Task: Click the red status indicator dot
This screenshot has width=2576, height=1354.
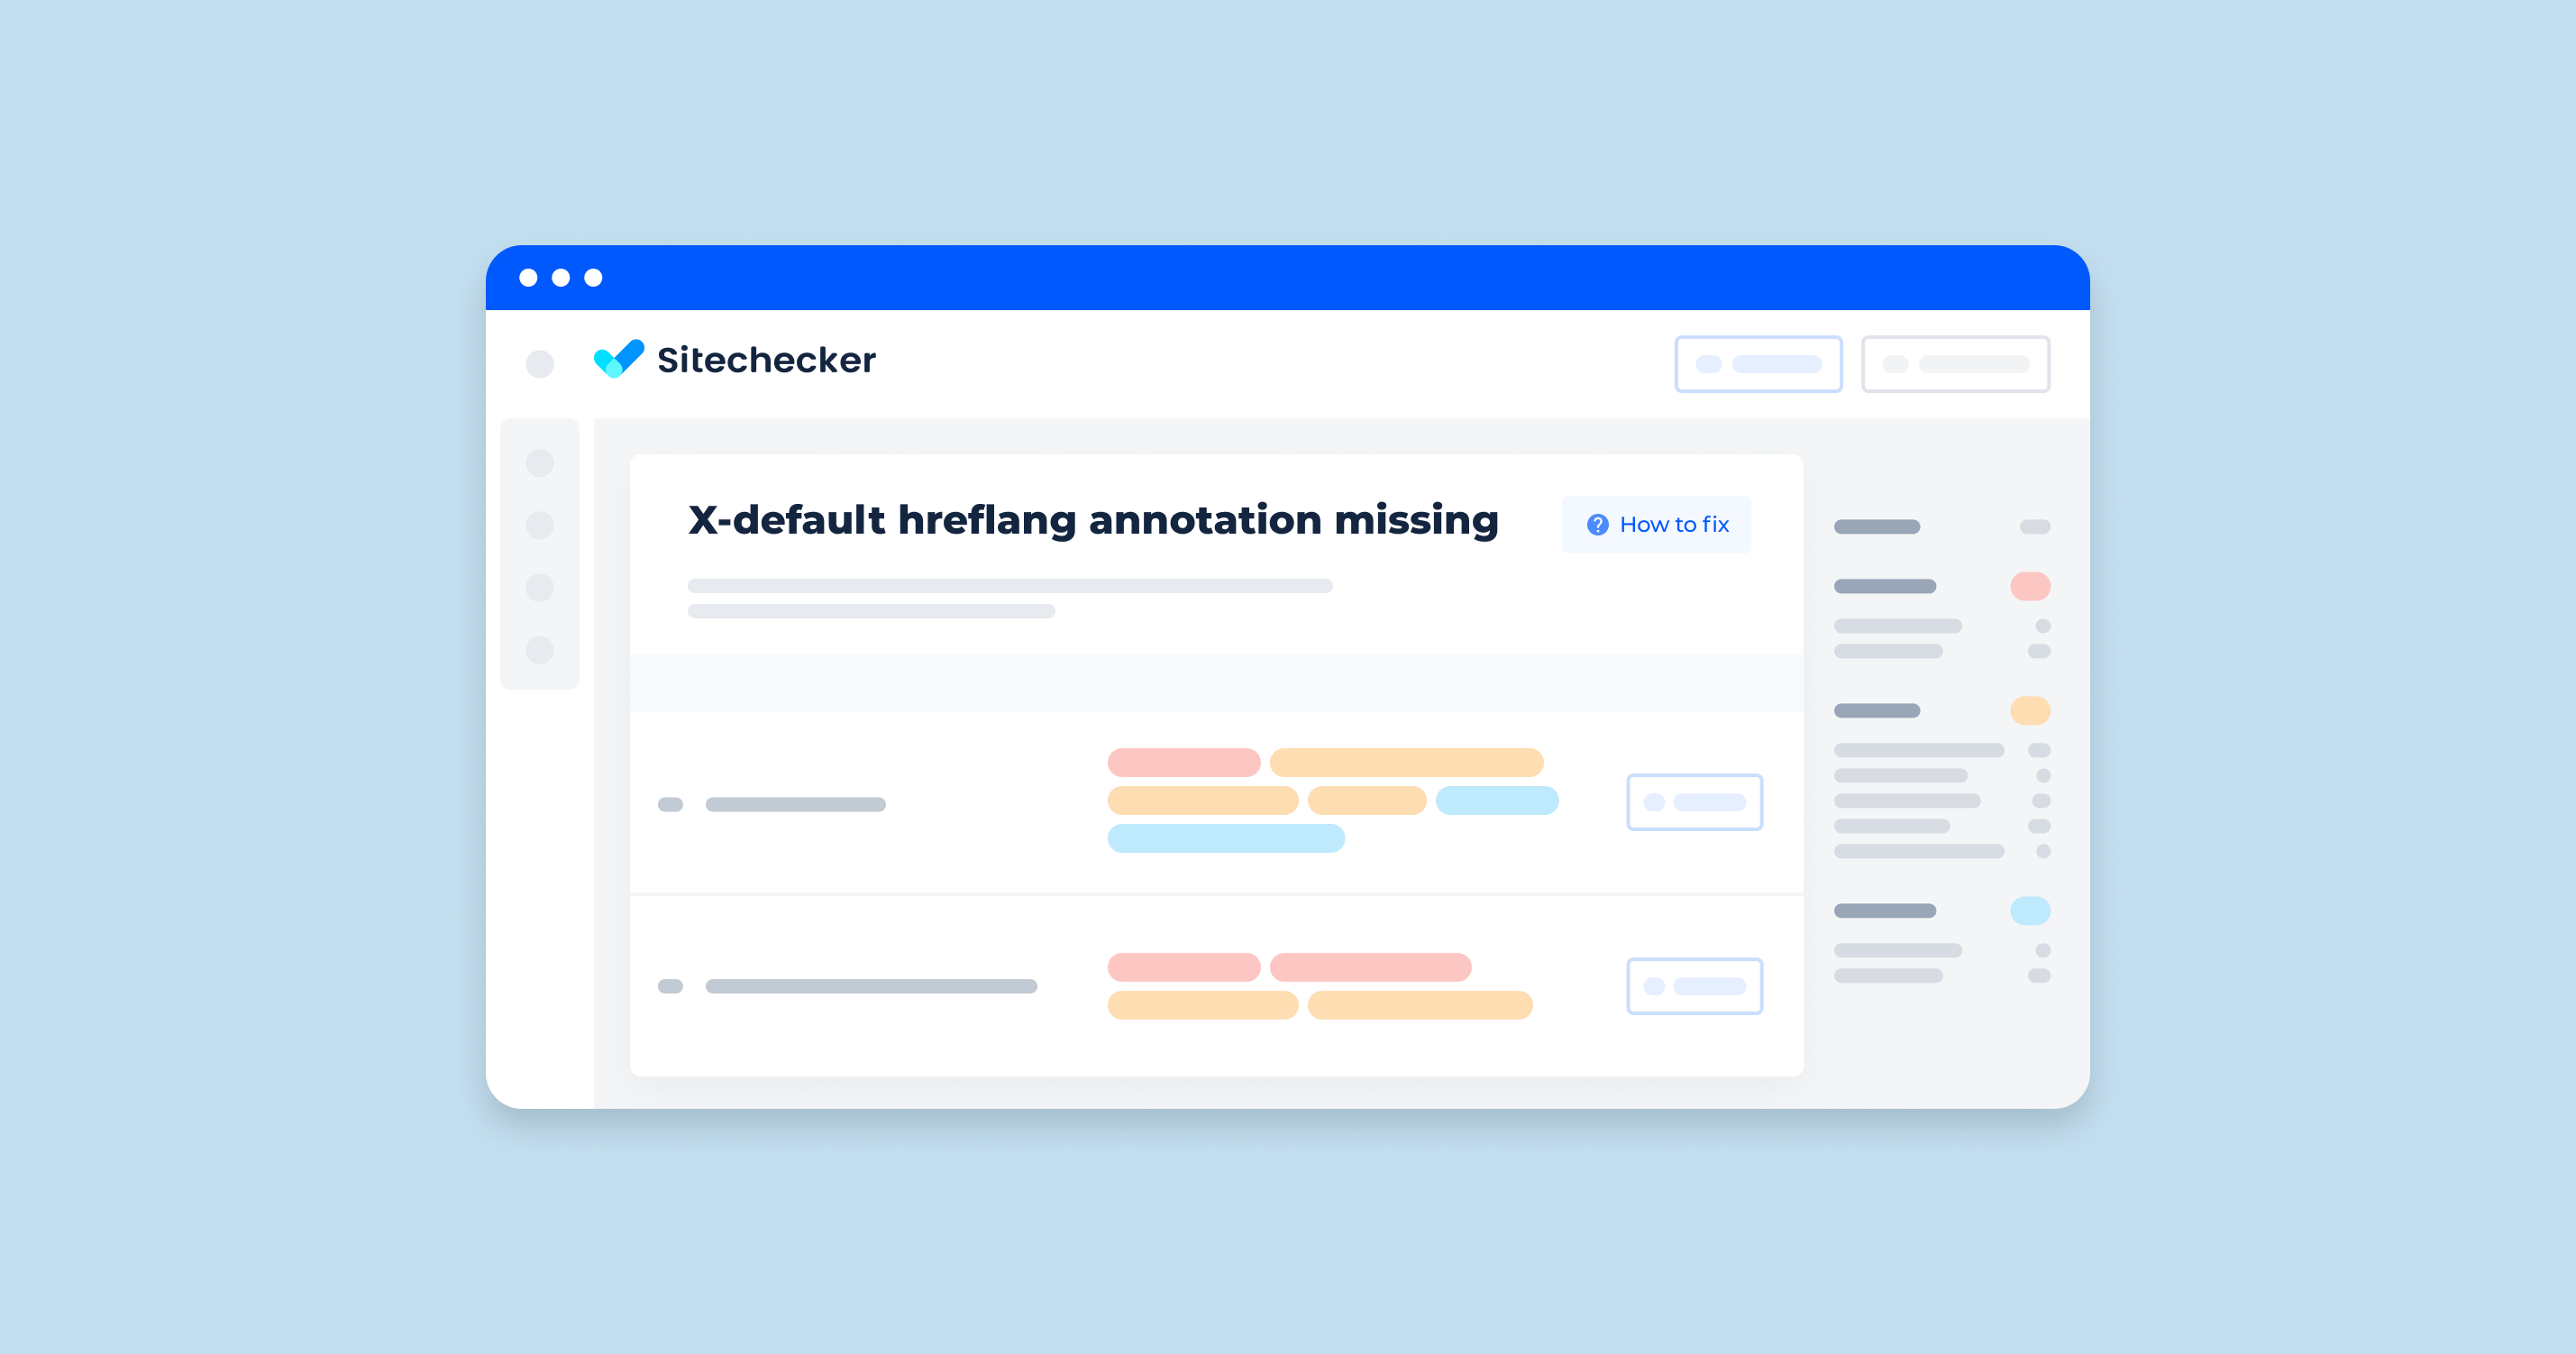Action: tap(2029, 586)
